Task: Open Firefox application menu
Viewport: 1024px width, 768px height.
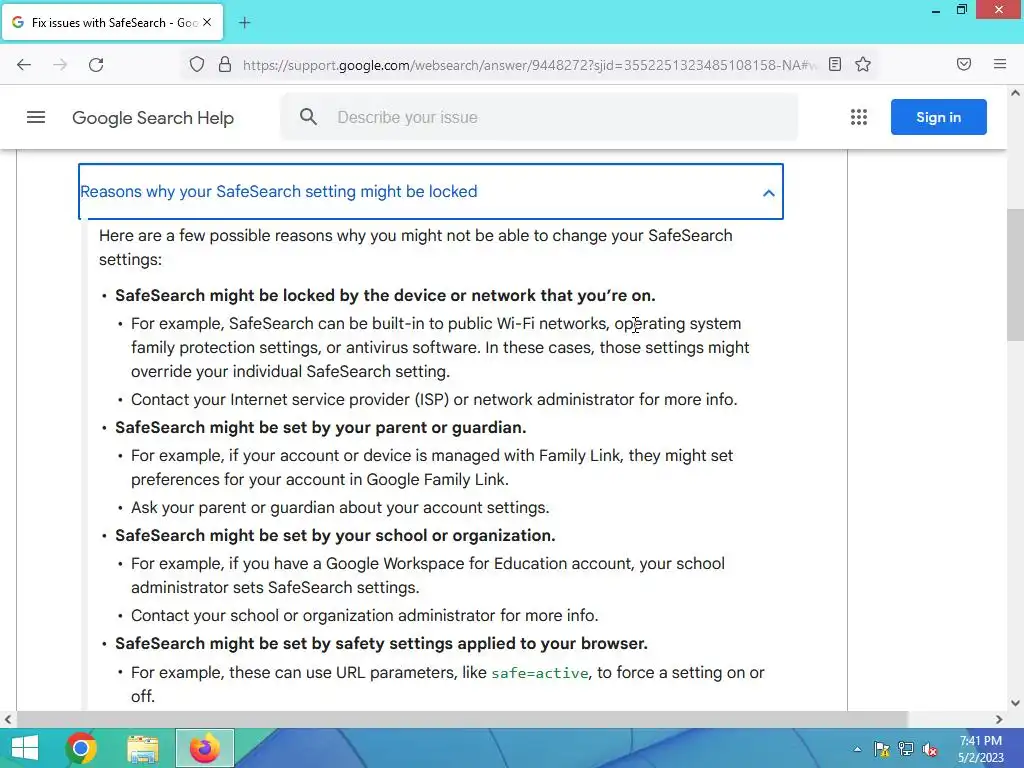Action: (x=1000, y=64)
